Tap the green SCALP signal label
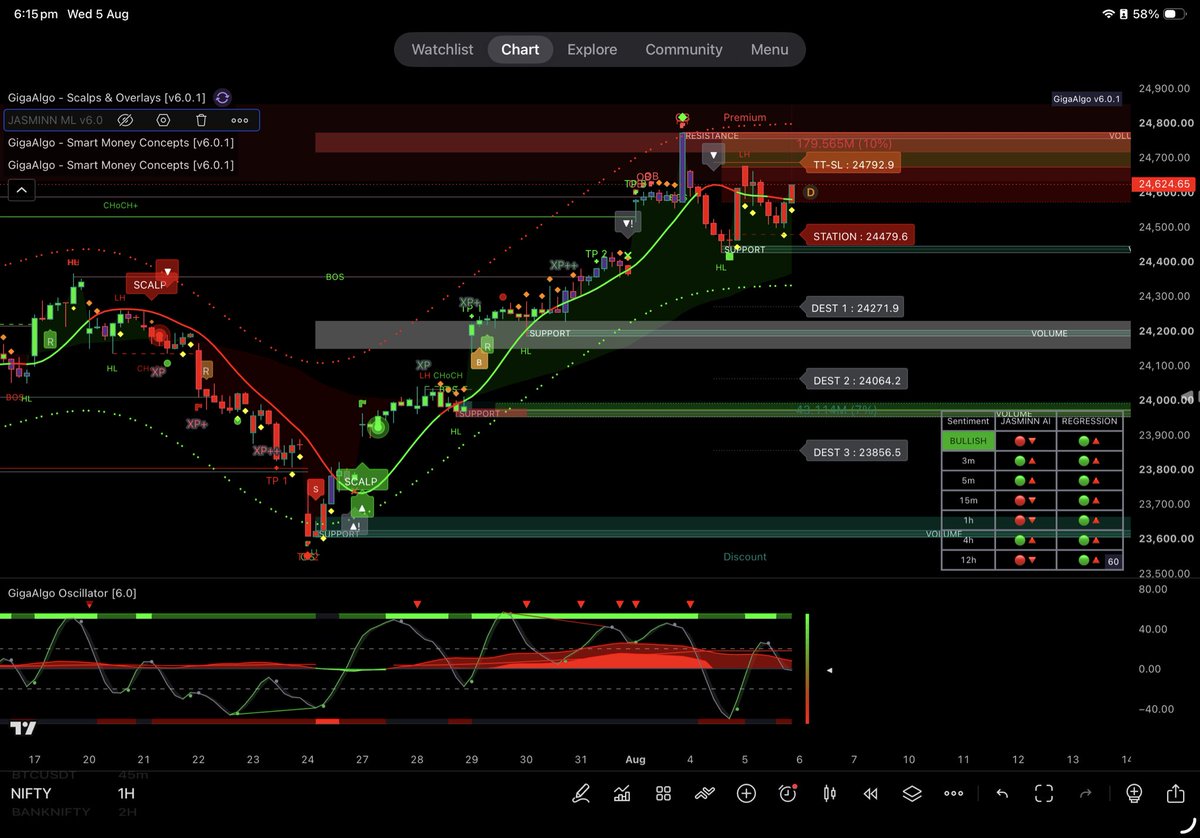 (x=360, y=481)
